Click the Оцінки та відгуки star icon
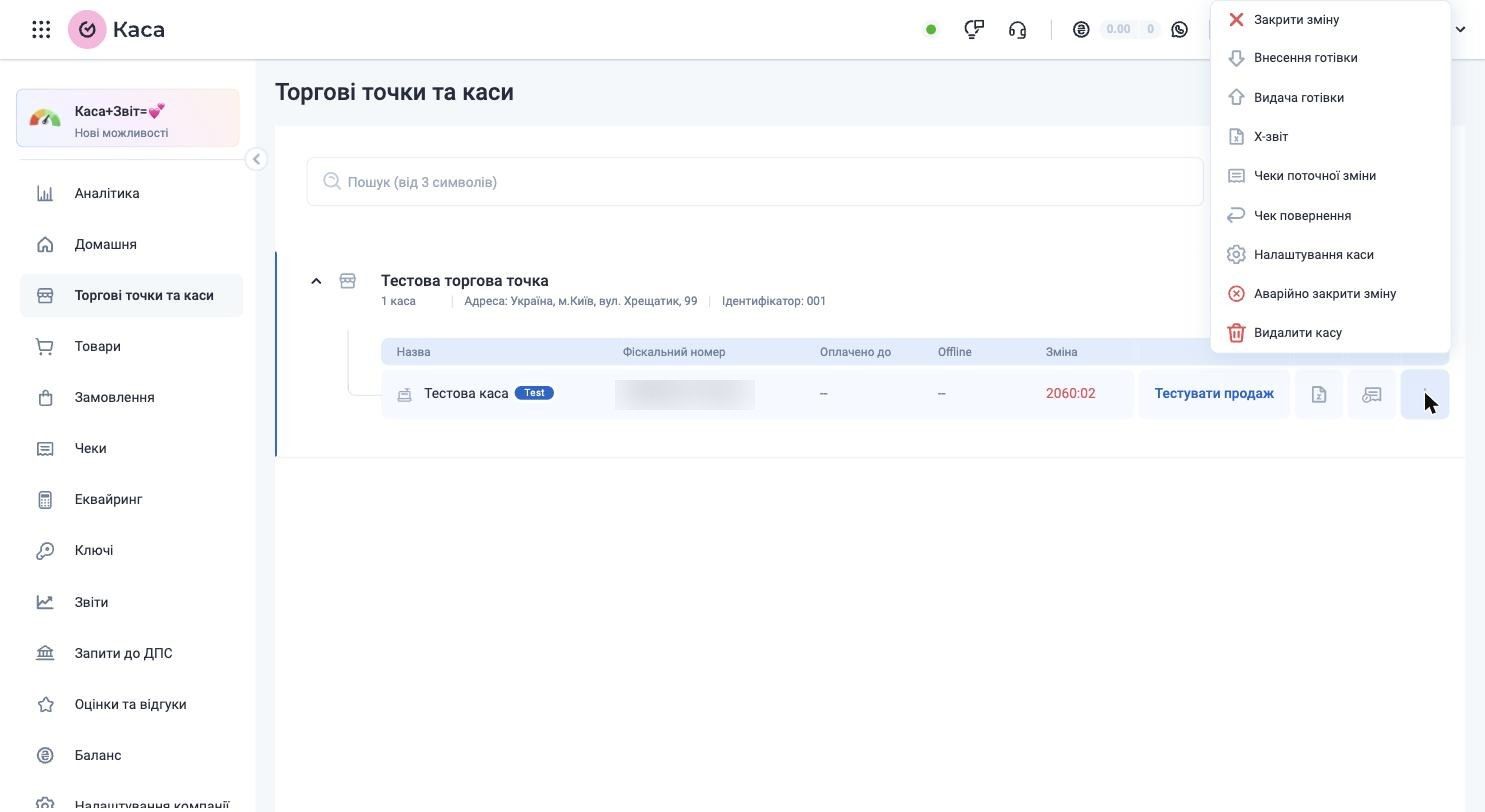1485x812 pixels. click(45, 704)
